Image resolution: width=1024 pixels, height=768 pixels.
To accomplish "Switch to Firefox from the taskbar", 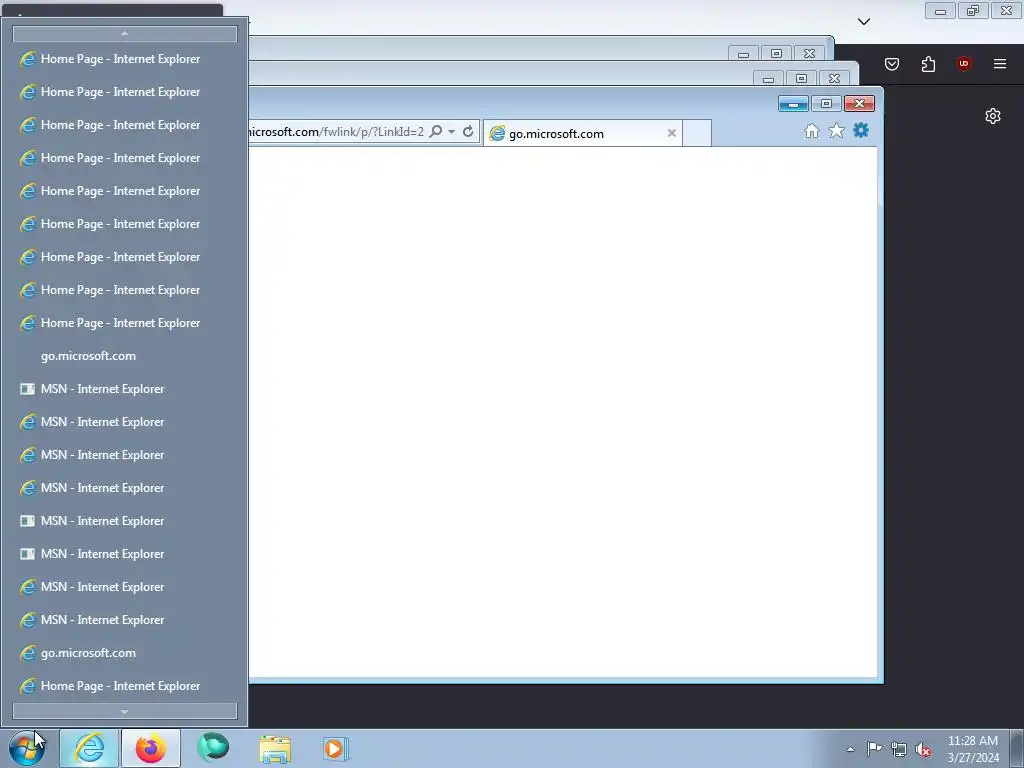I will pos(150,748).
